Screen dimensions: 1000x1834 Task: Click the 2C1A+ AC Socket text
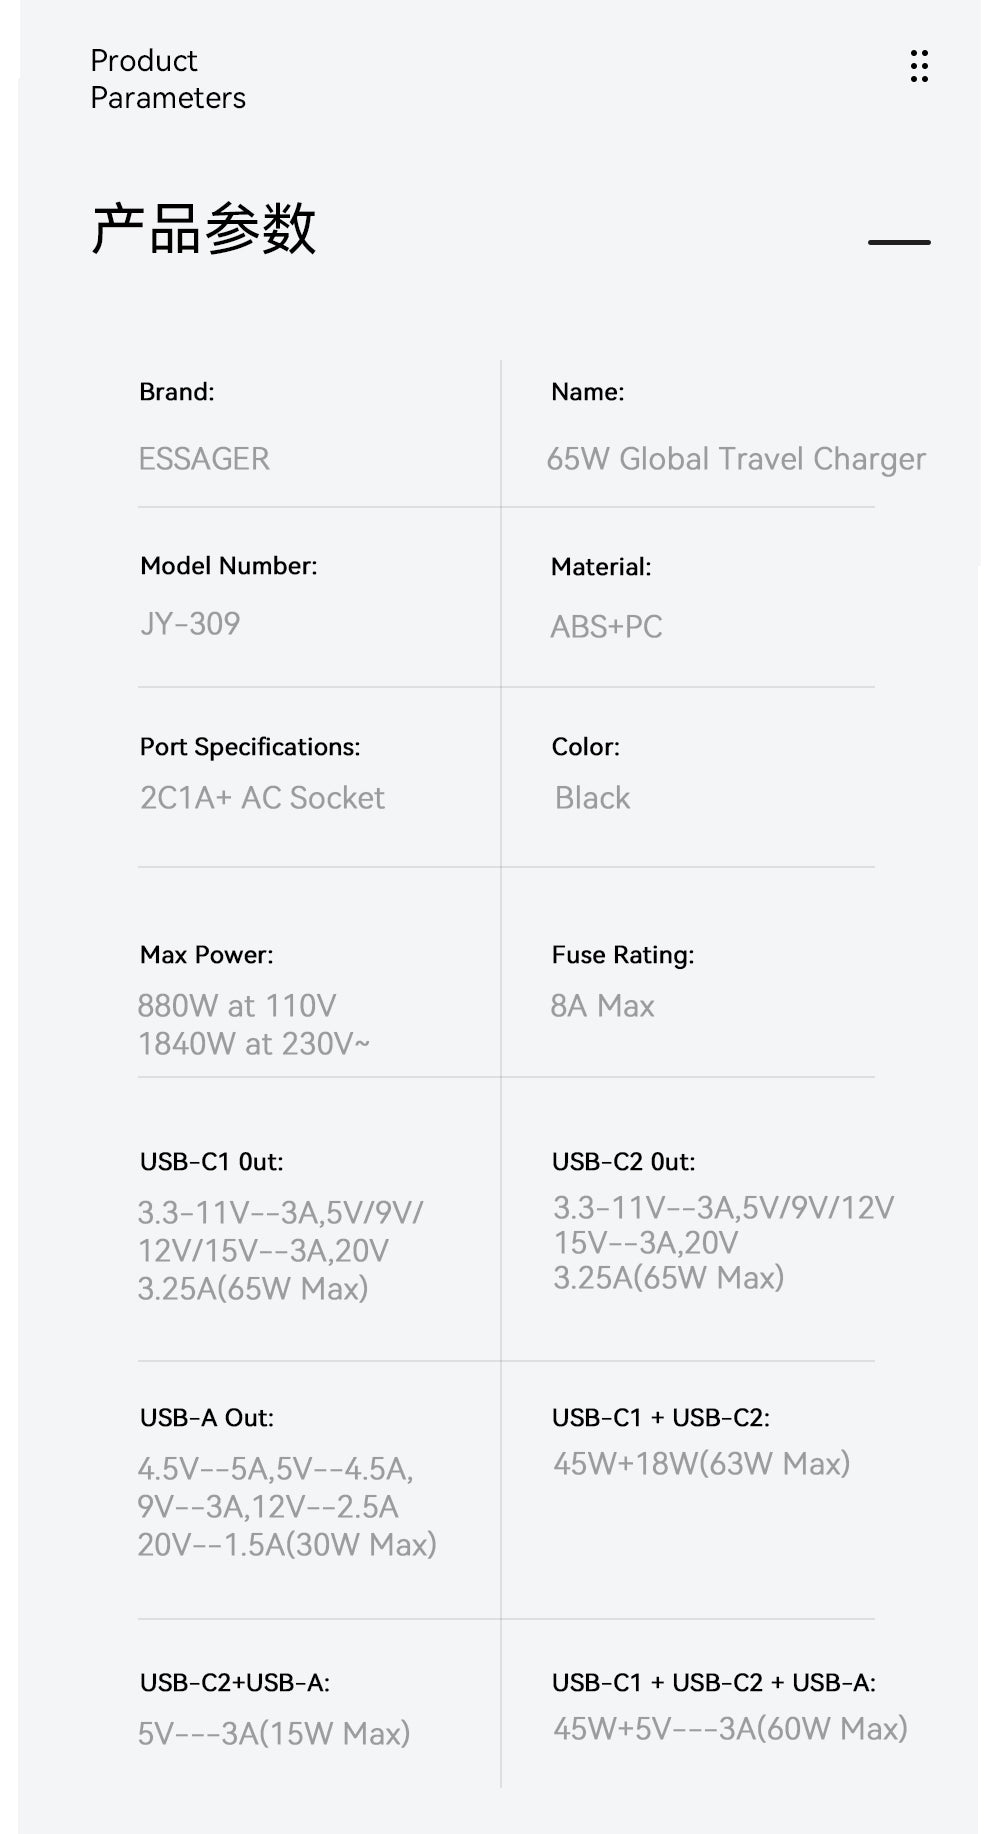[x=262, y=798]
